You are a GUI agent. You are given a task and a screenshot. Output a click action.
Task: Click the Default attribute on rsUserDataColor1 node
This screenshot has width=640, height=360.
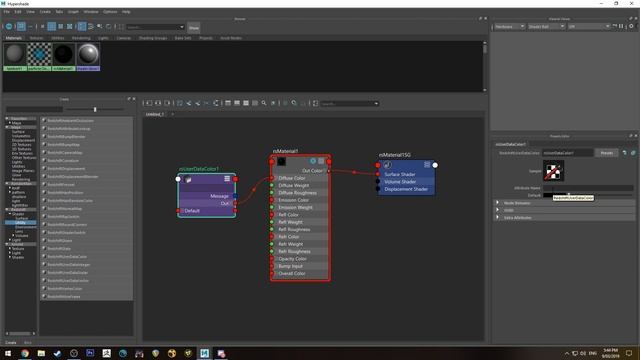click(192, 211)
